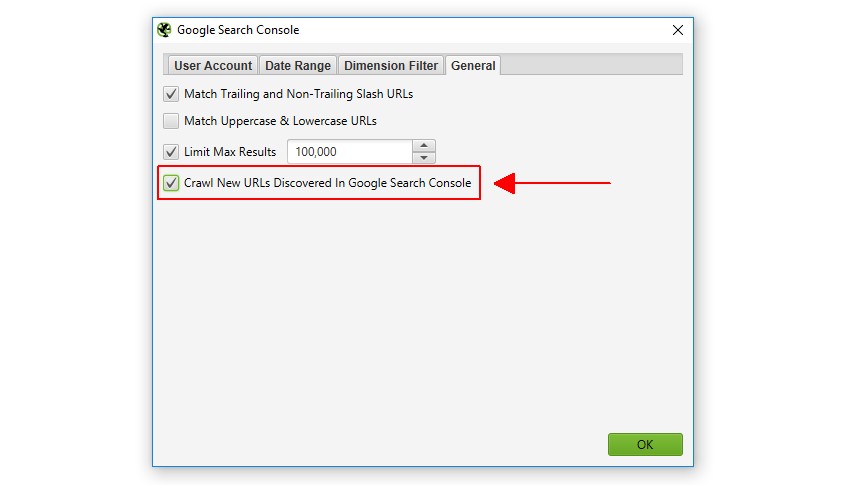Decrease max results with the down arrow
This screenshot has height=485, width=850.
click(424, 158)
